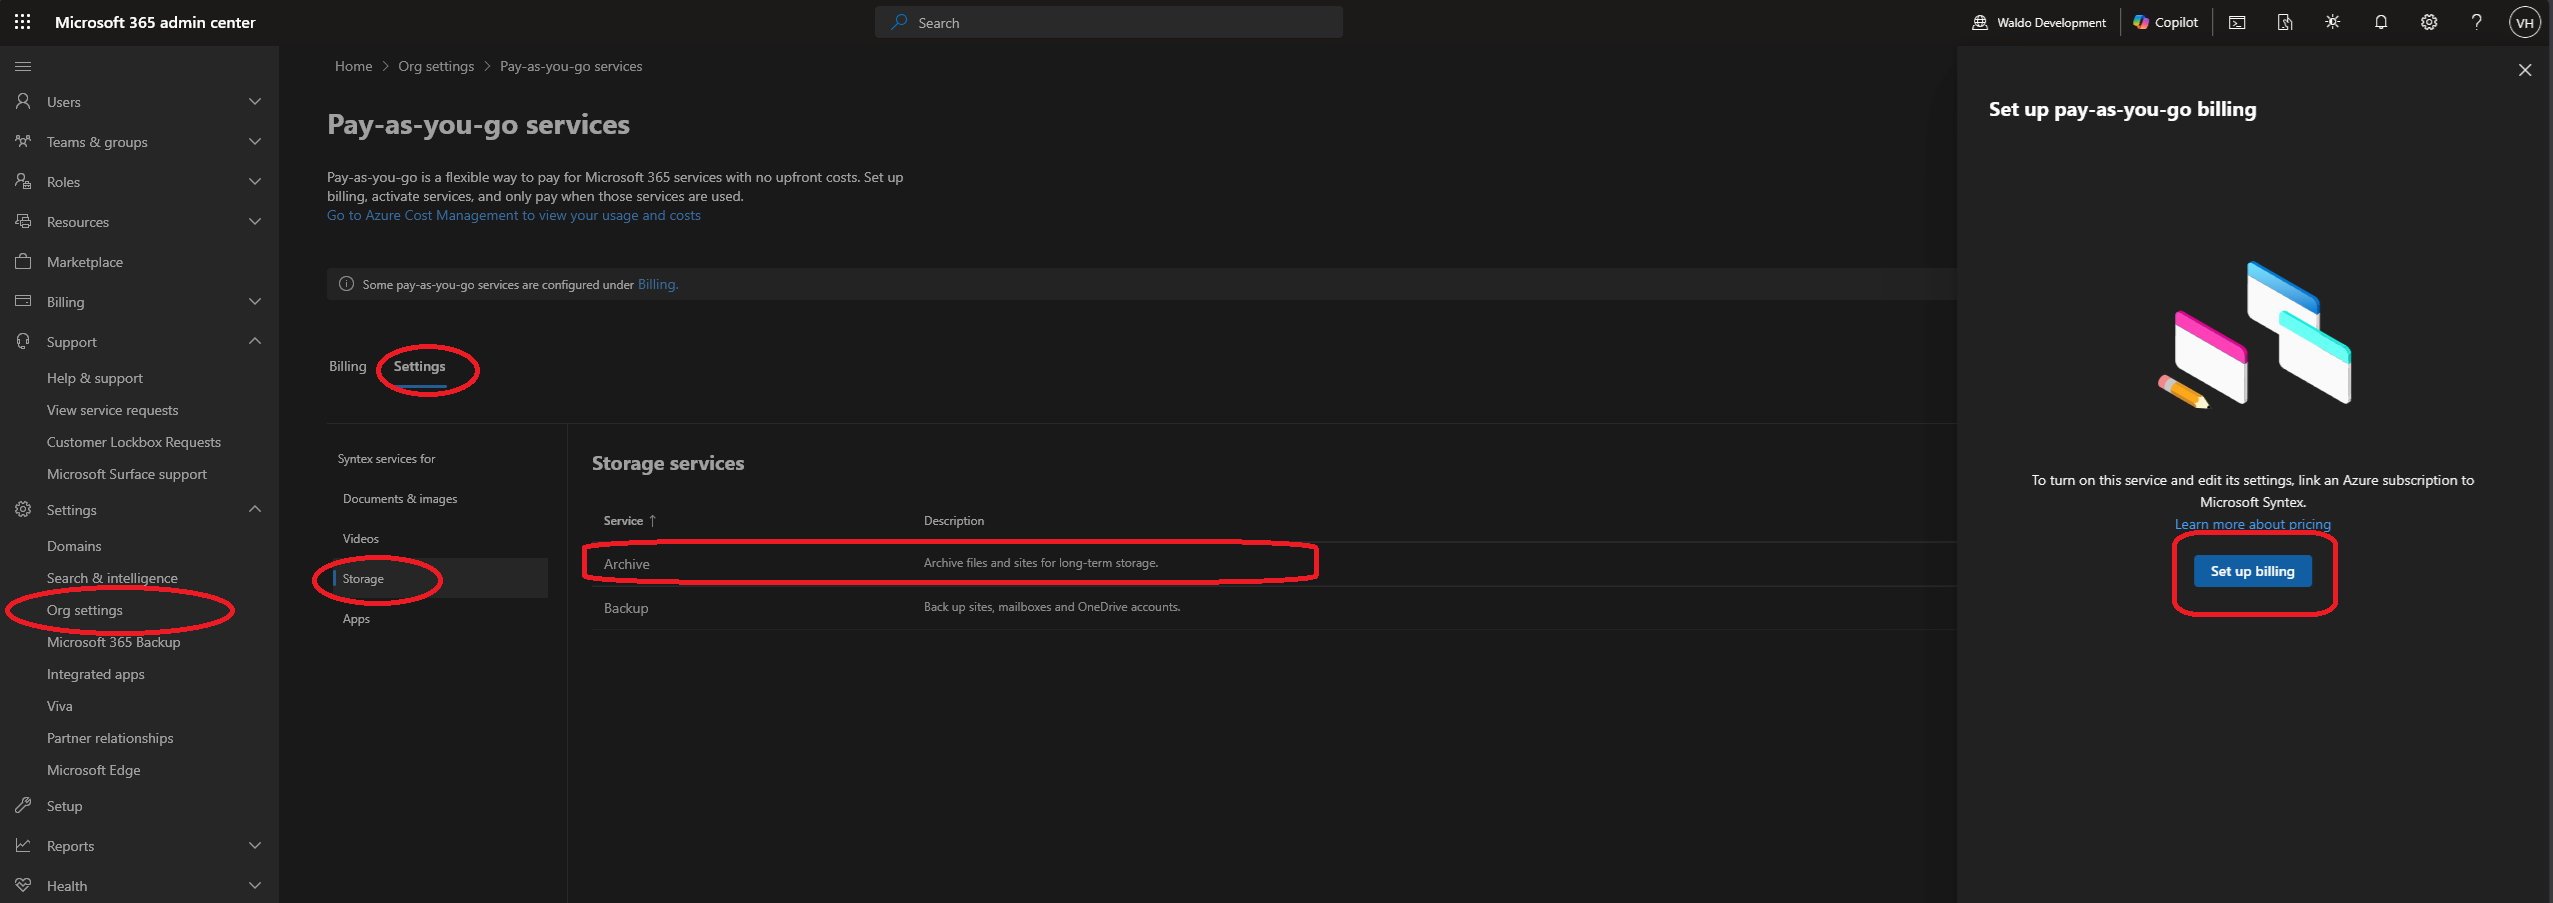The width and height of the screenshot is (2553, 903).
Task: Go to Org settings breadcrumb
Action: (x=436, y=66)
